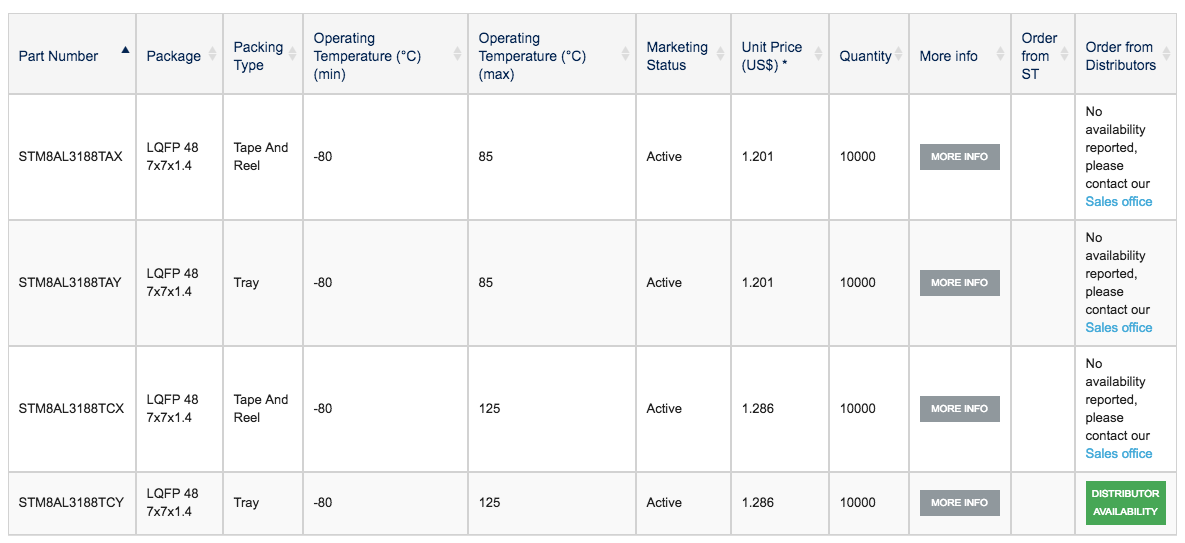Sort by Part Number column arrow
Screen dimensions: 1185x543
[x=125, y=50]
